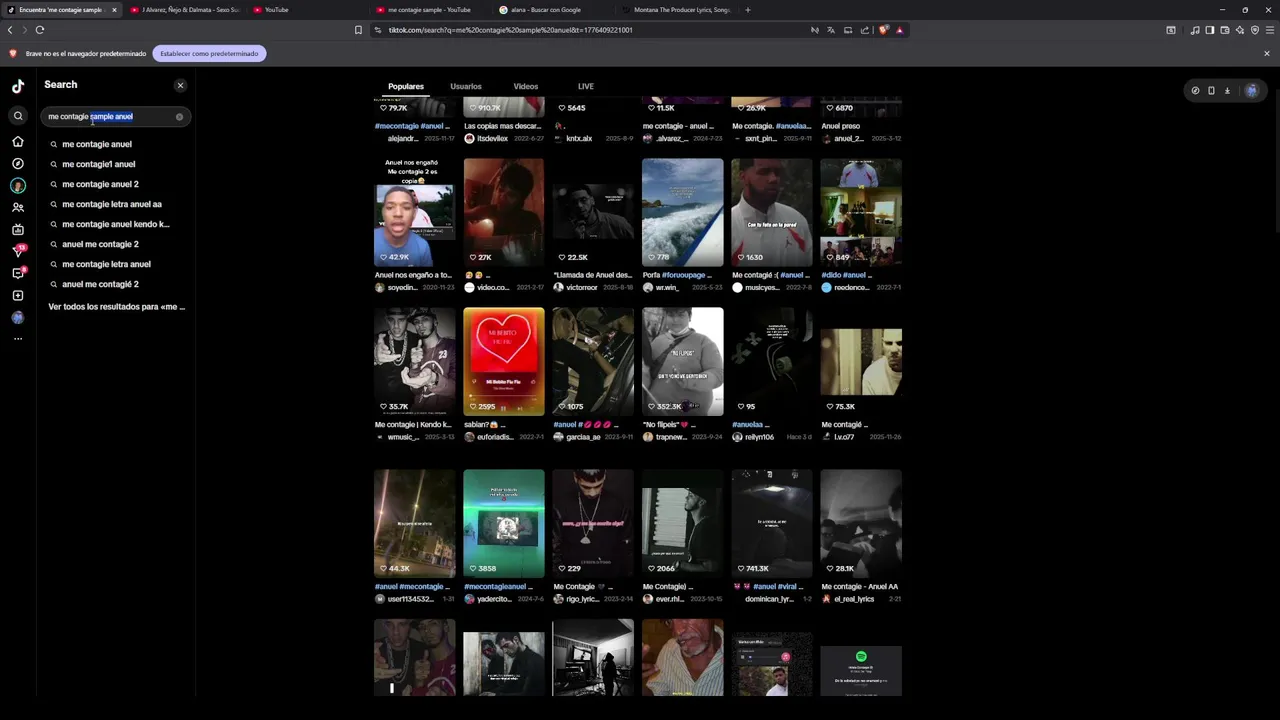Open the Explore compass icon in sidebar
This screenshot has height=720, width=1280.
click(18, 163)
